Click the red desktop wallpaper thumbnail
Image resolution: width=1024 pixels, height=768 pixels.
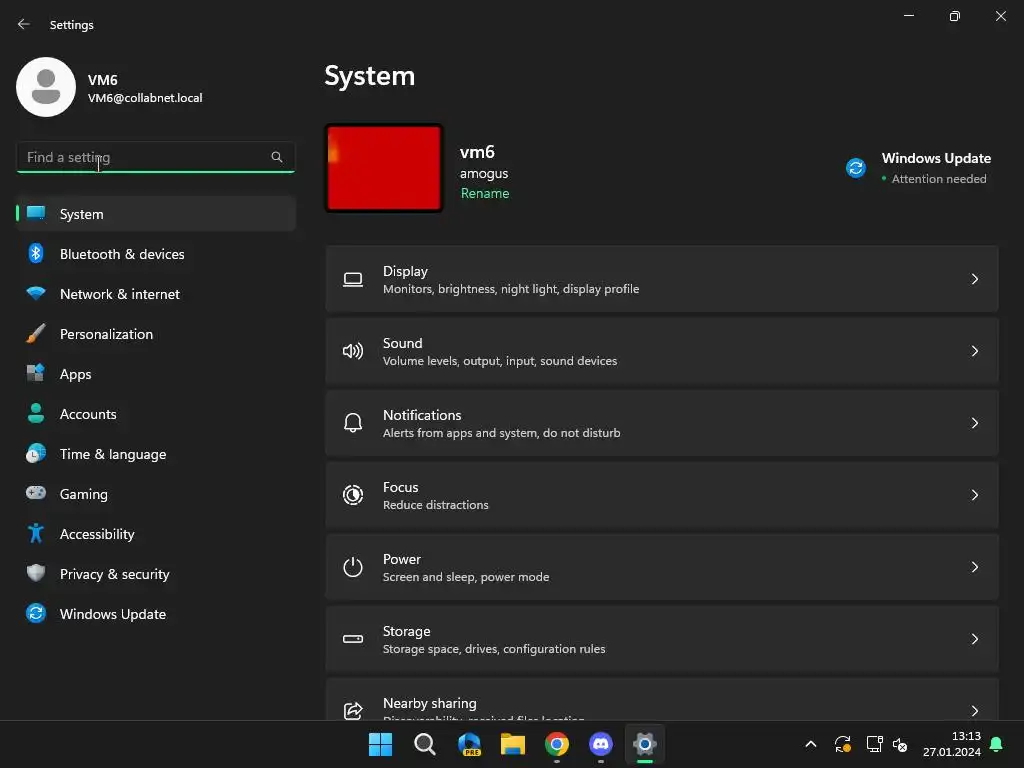tap(384, 168)
